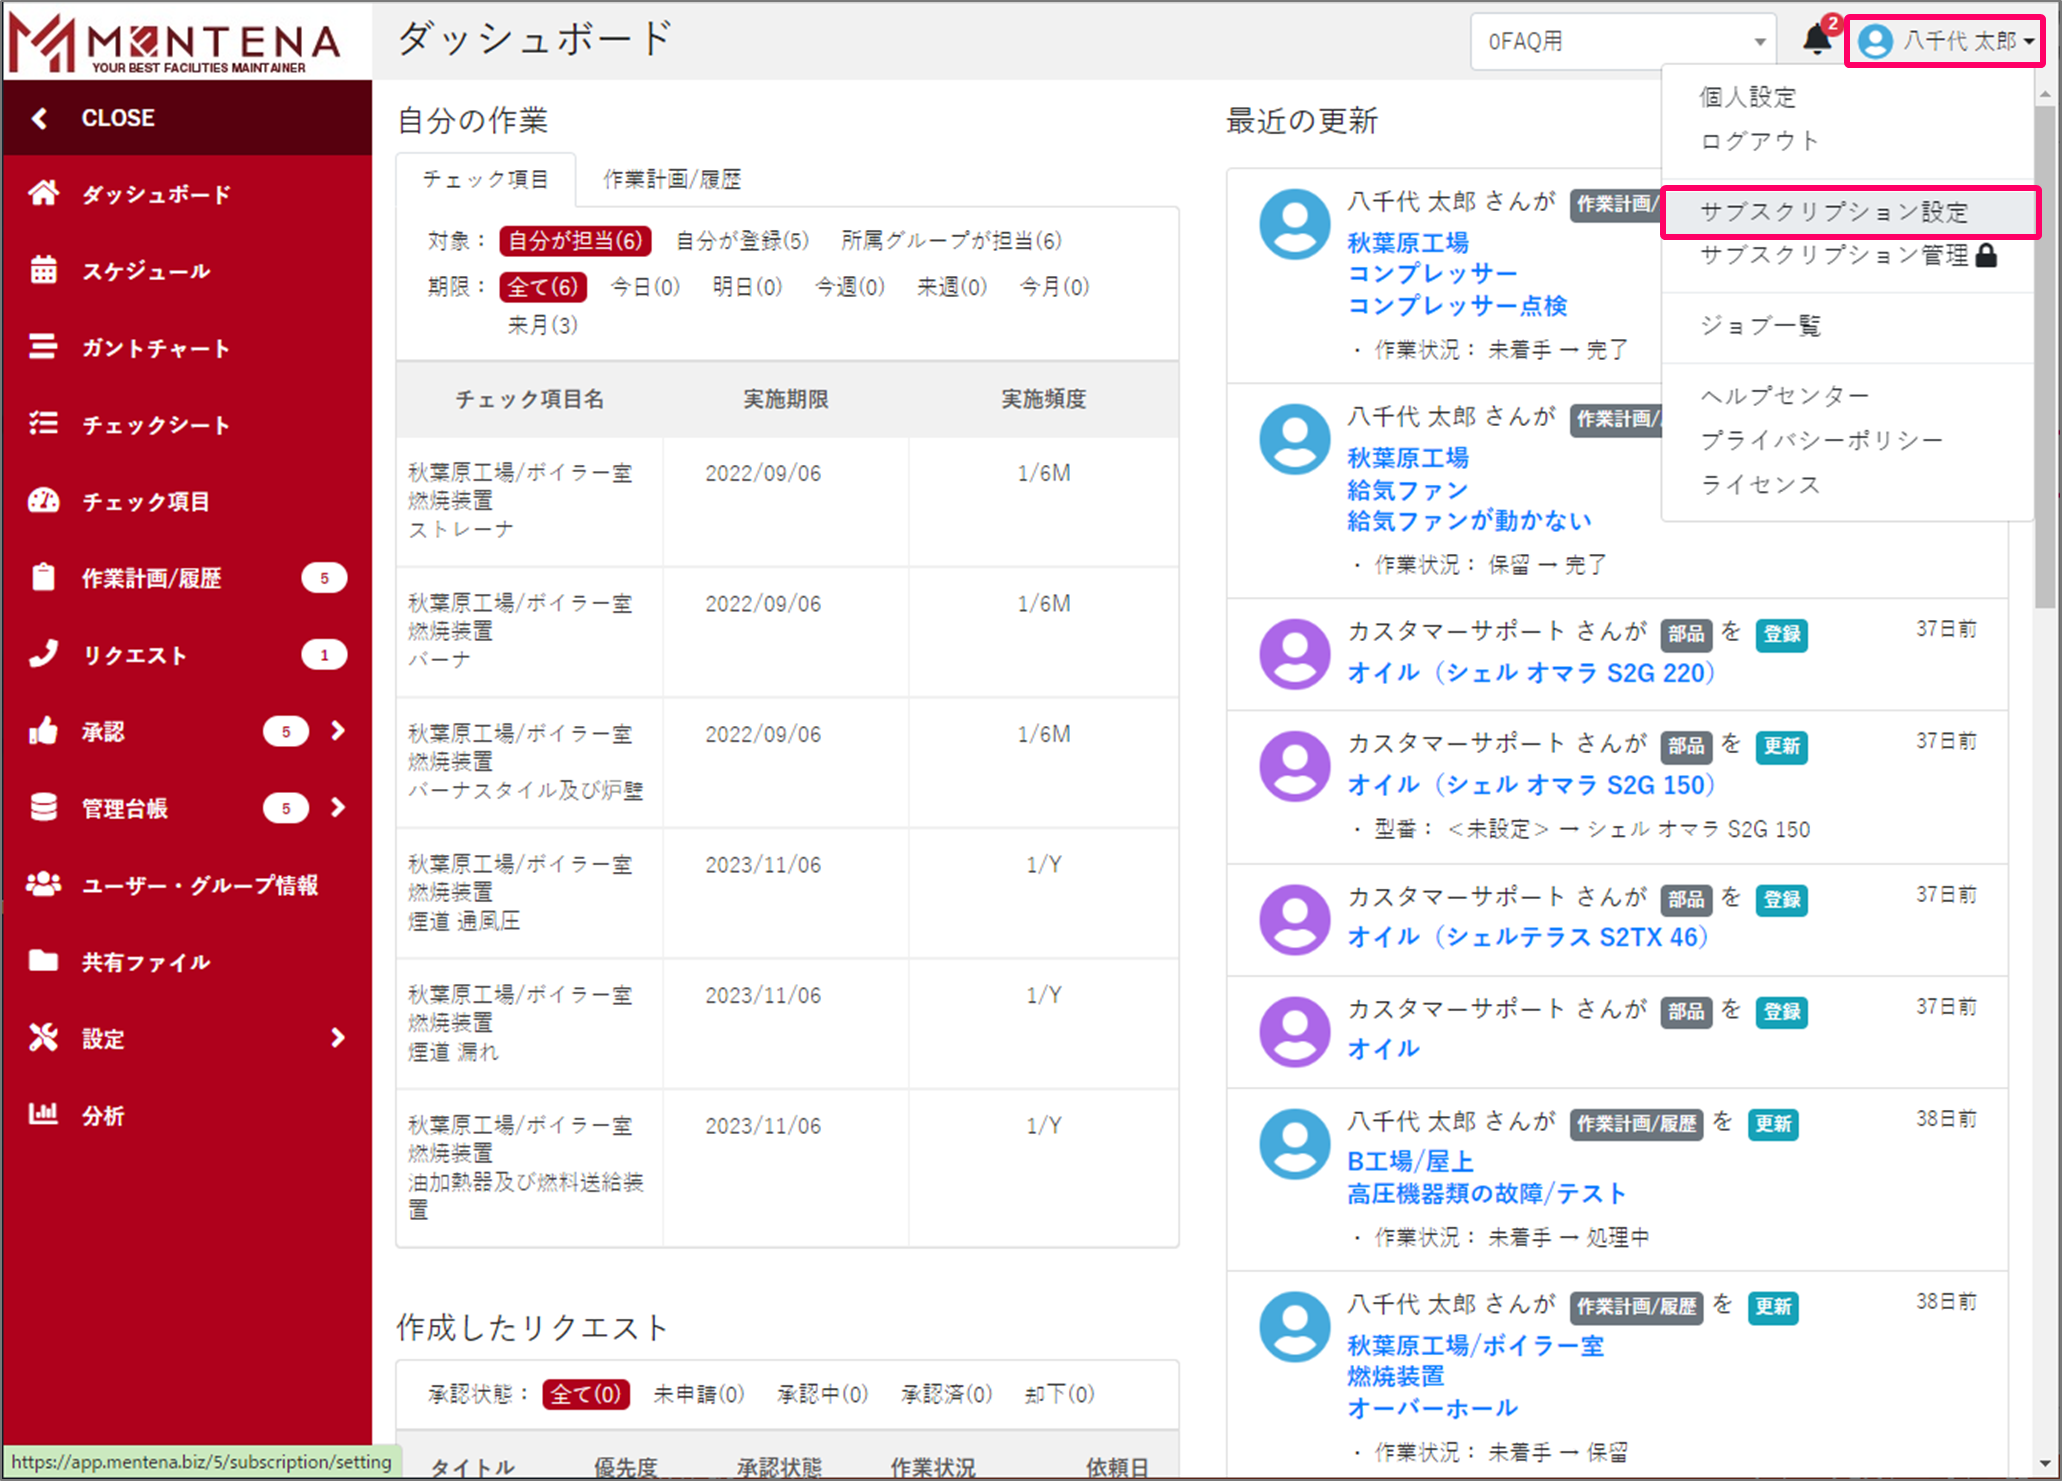Viewport: 2062px width, 1481px height.
Task: Open Gantt chart sidebar icon
Action: (43, 347)
